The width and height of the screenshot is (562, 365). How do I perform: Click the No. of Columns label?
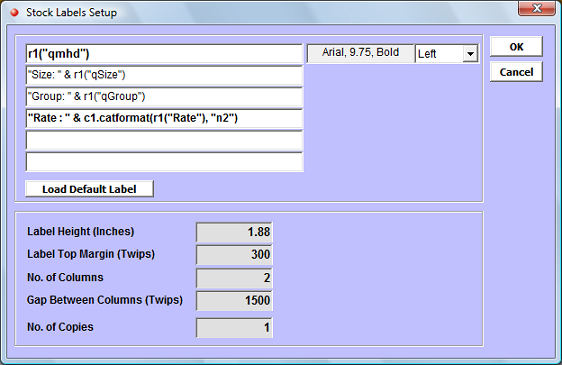[65, 277]
